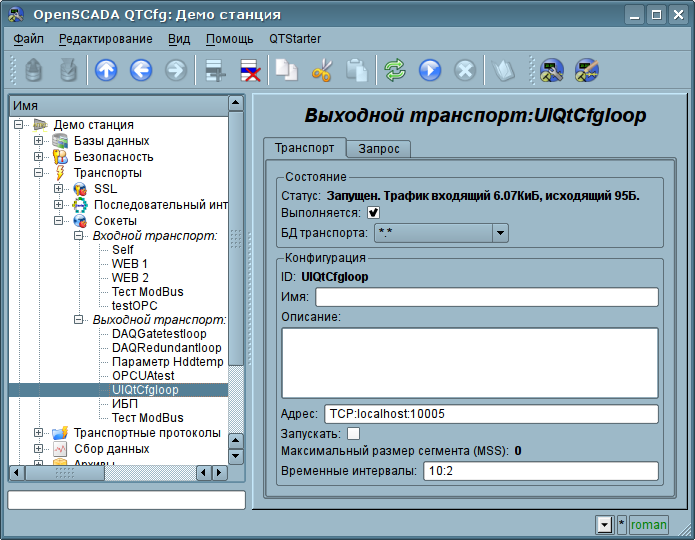Screen dimensions: 695x540
Task: Stop periodic update with the cross icon
Action: (x=465, y=70)
